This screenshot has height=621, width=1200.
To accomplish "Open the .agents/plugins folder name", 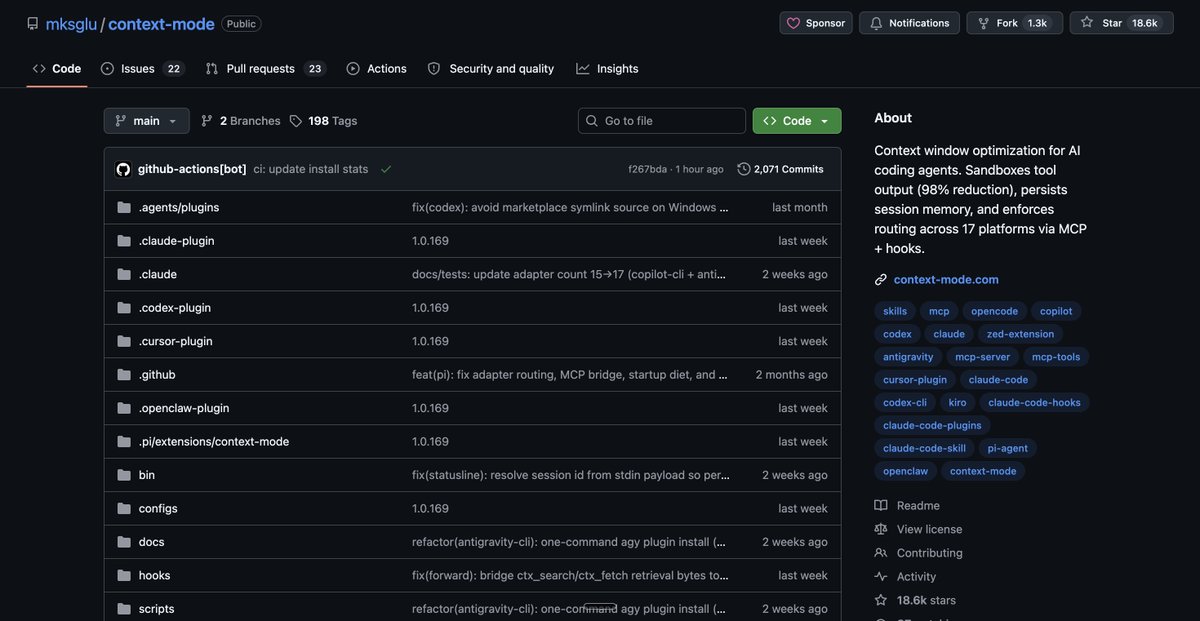I will point(179,207).
